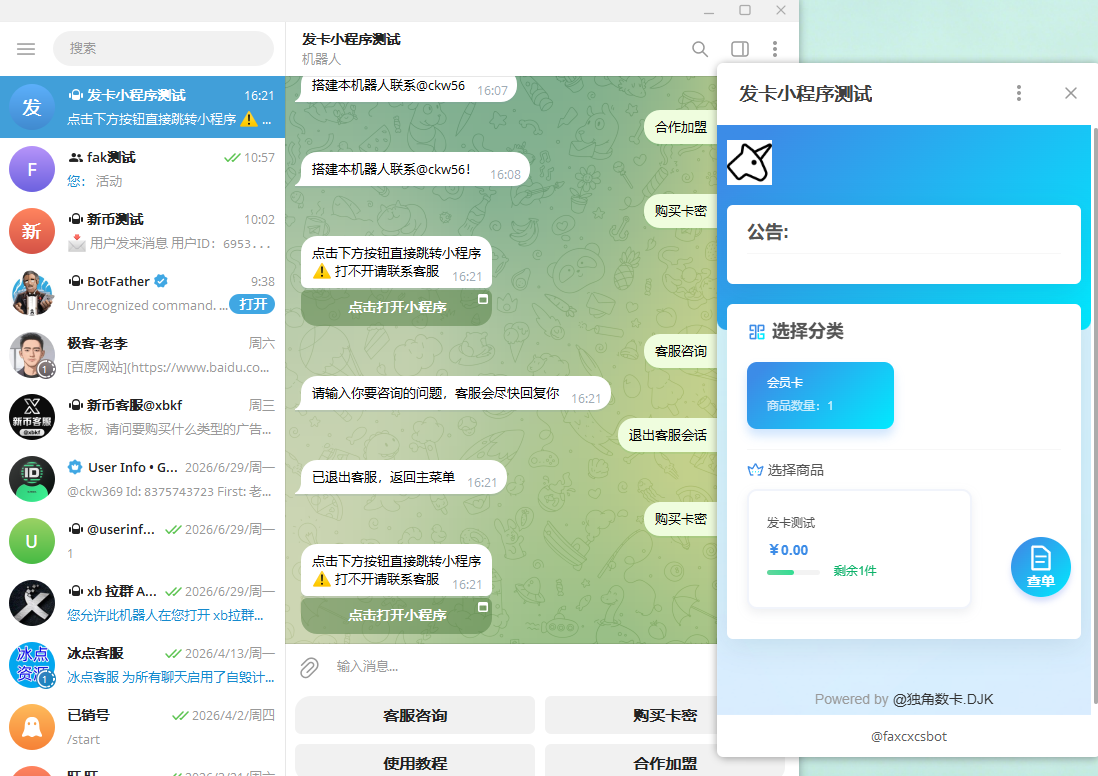This screenshot has width=1098, height=776.
Task: Click the 发卡测试 stock progress bar
Action: click(x=793, y=572)
